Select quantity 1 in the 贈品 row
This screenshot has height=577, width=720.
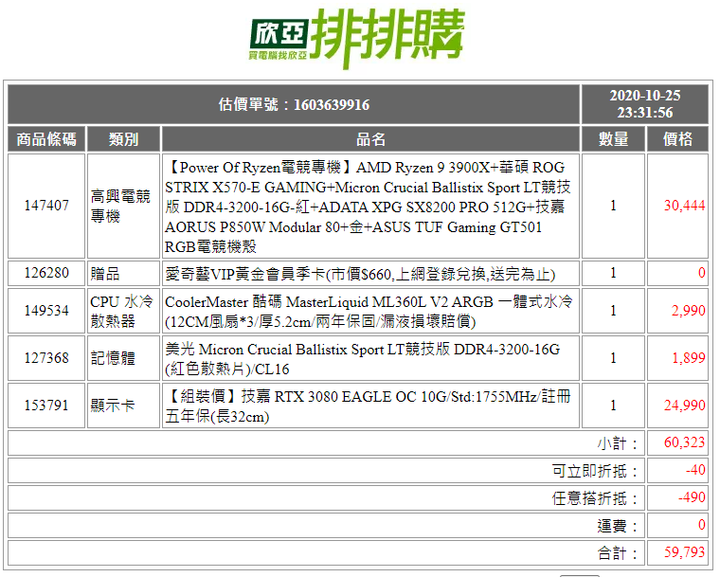point(613,273)
